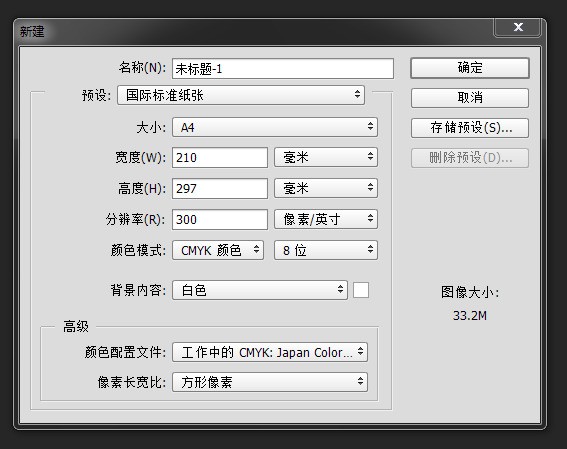Click the 名称 text field
Image resolution: width=567 pixels, height=449 pixels.
(283, 69)
